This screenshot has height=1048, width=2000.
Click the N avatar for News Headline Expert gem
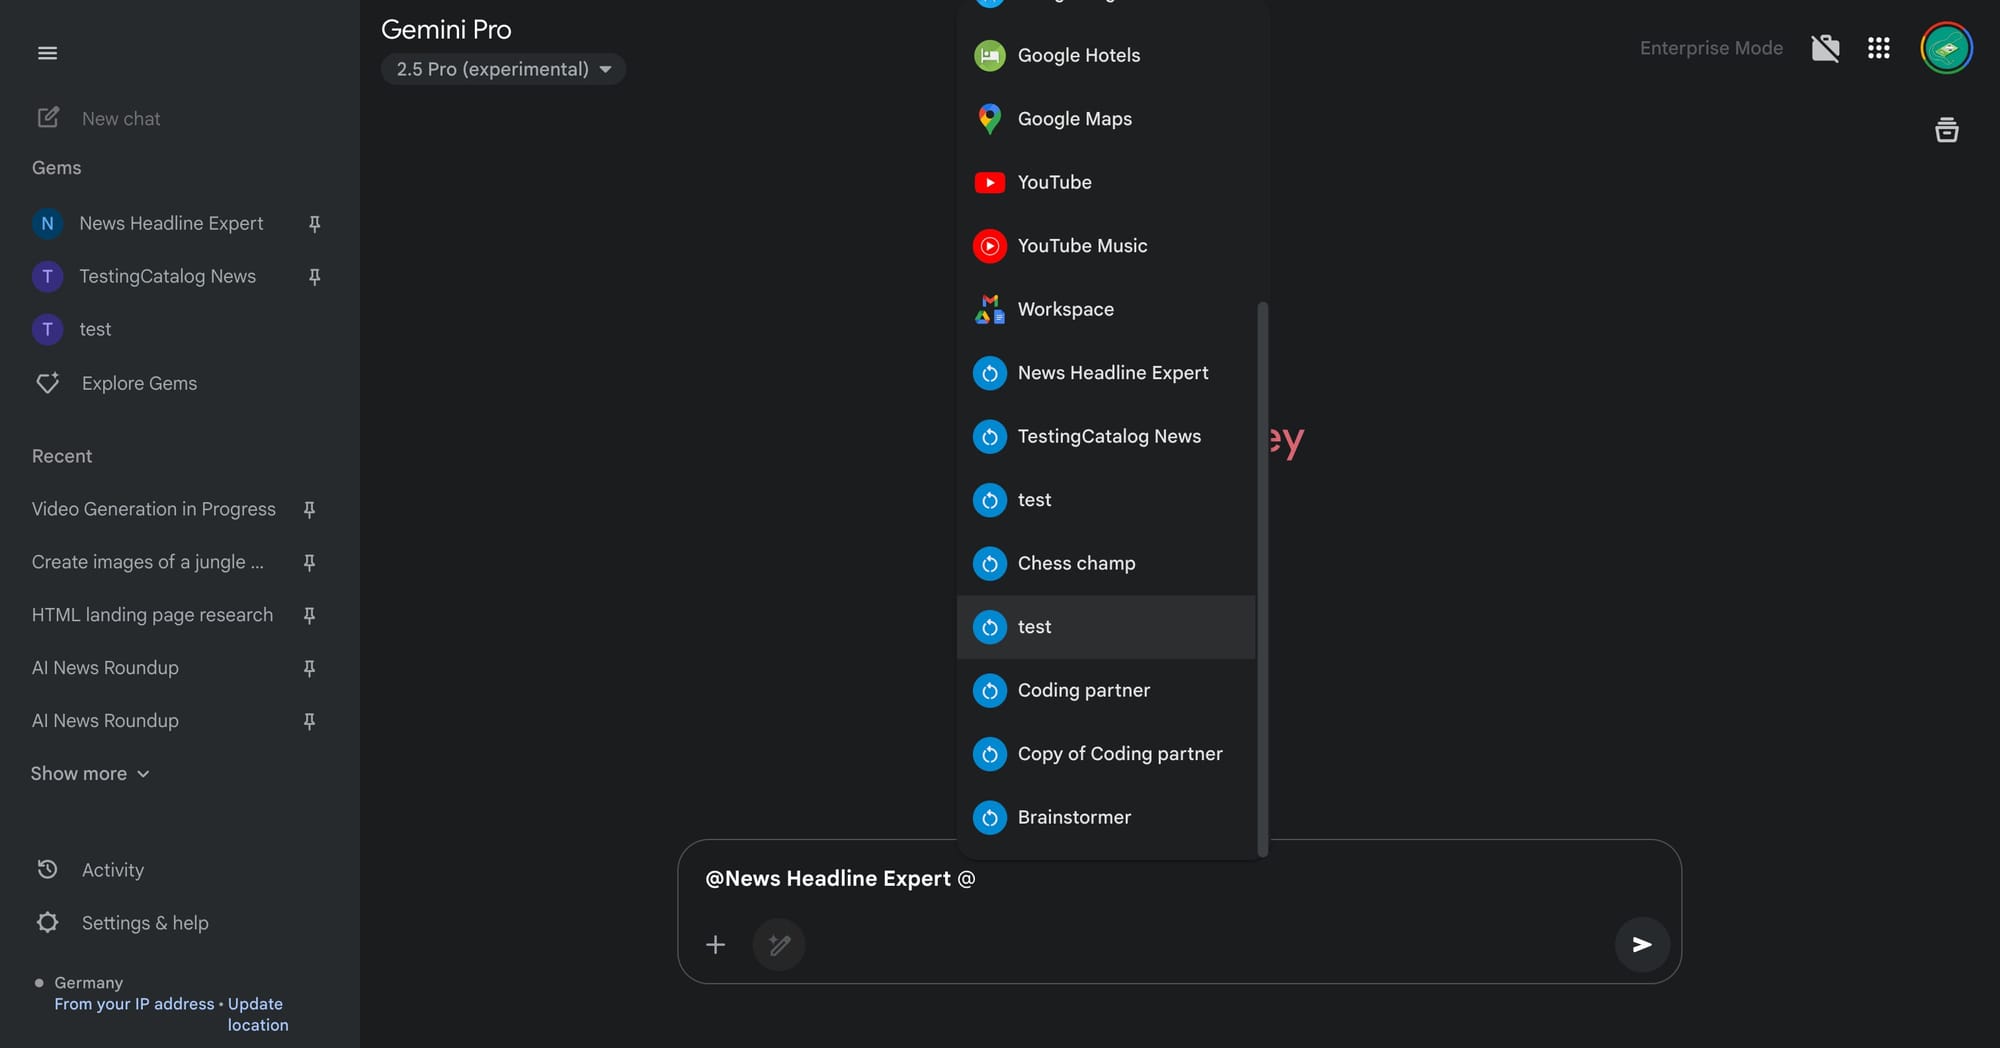47,223
